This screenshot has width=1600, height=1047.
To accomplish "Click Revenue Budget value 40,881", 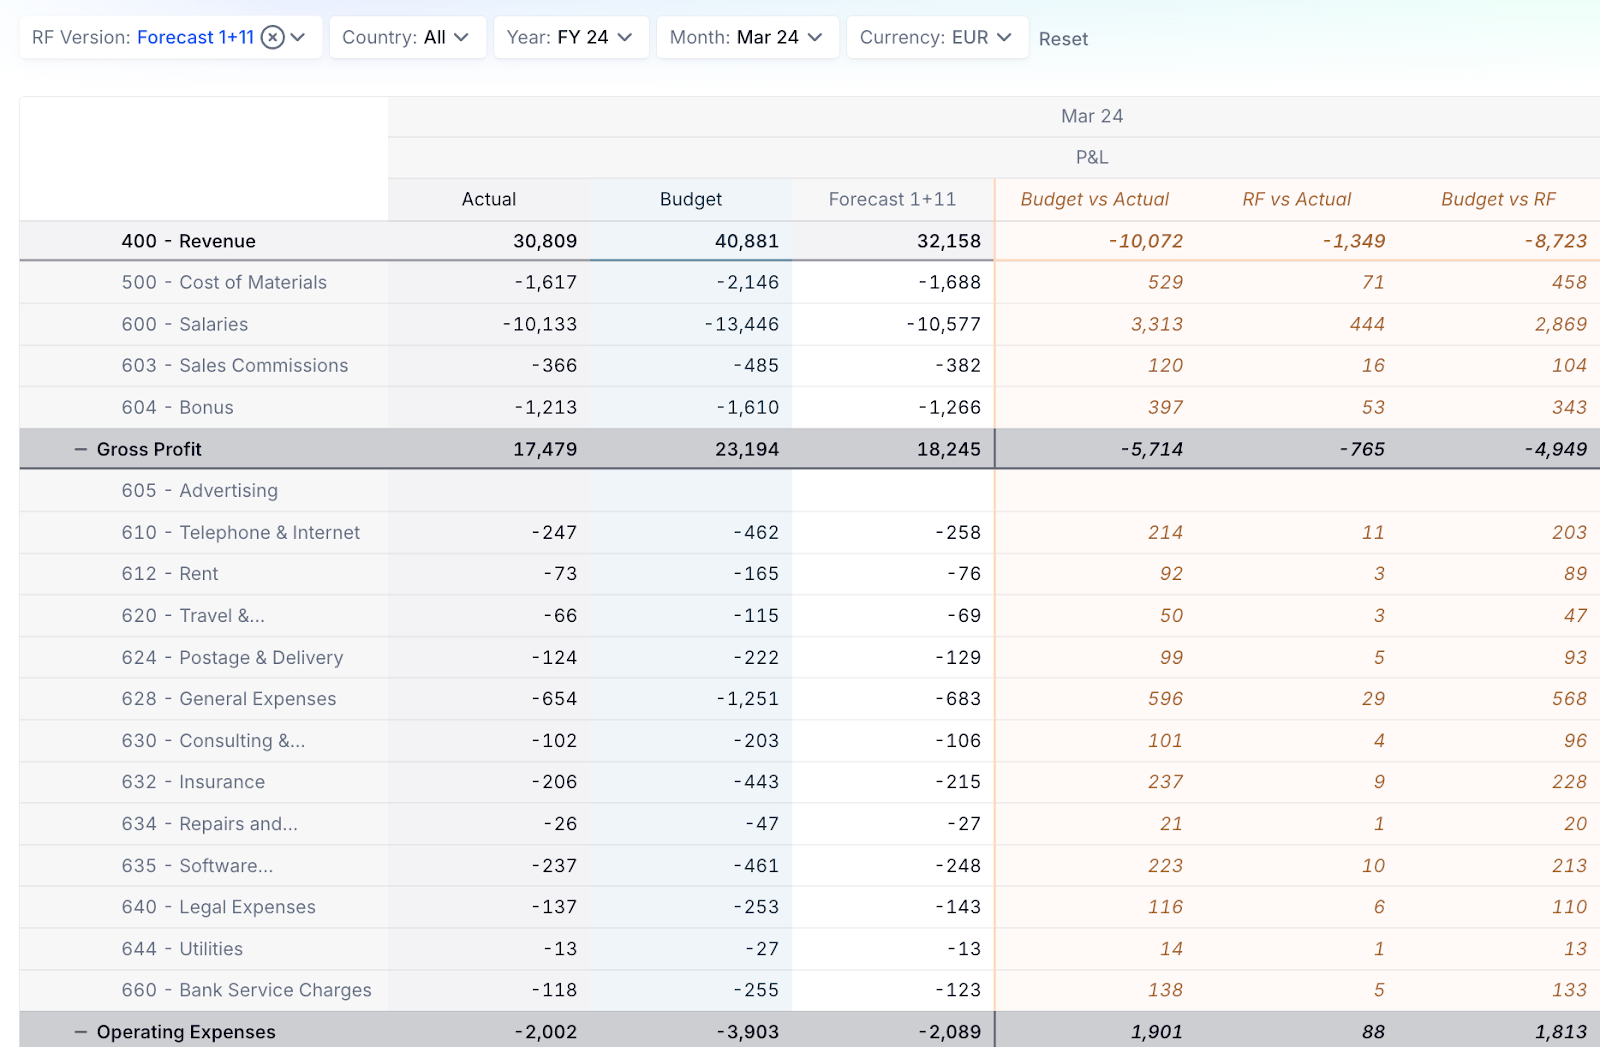I will (747, 241).
